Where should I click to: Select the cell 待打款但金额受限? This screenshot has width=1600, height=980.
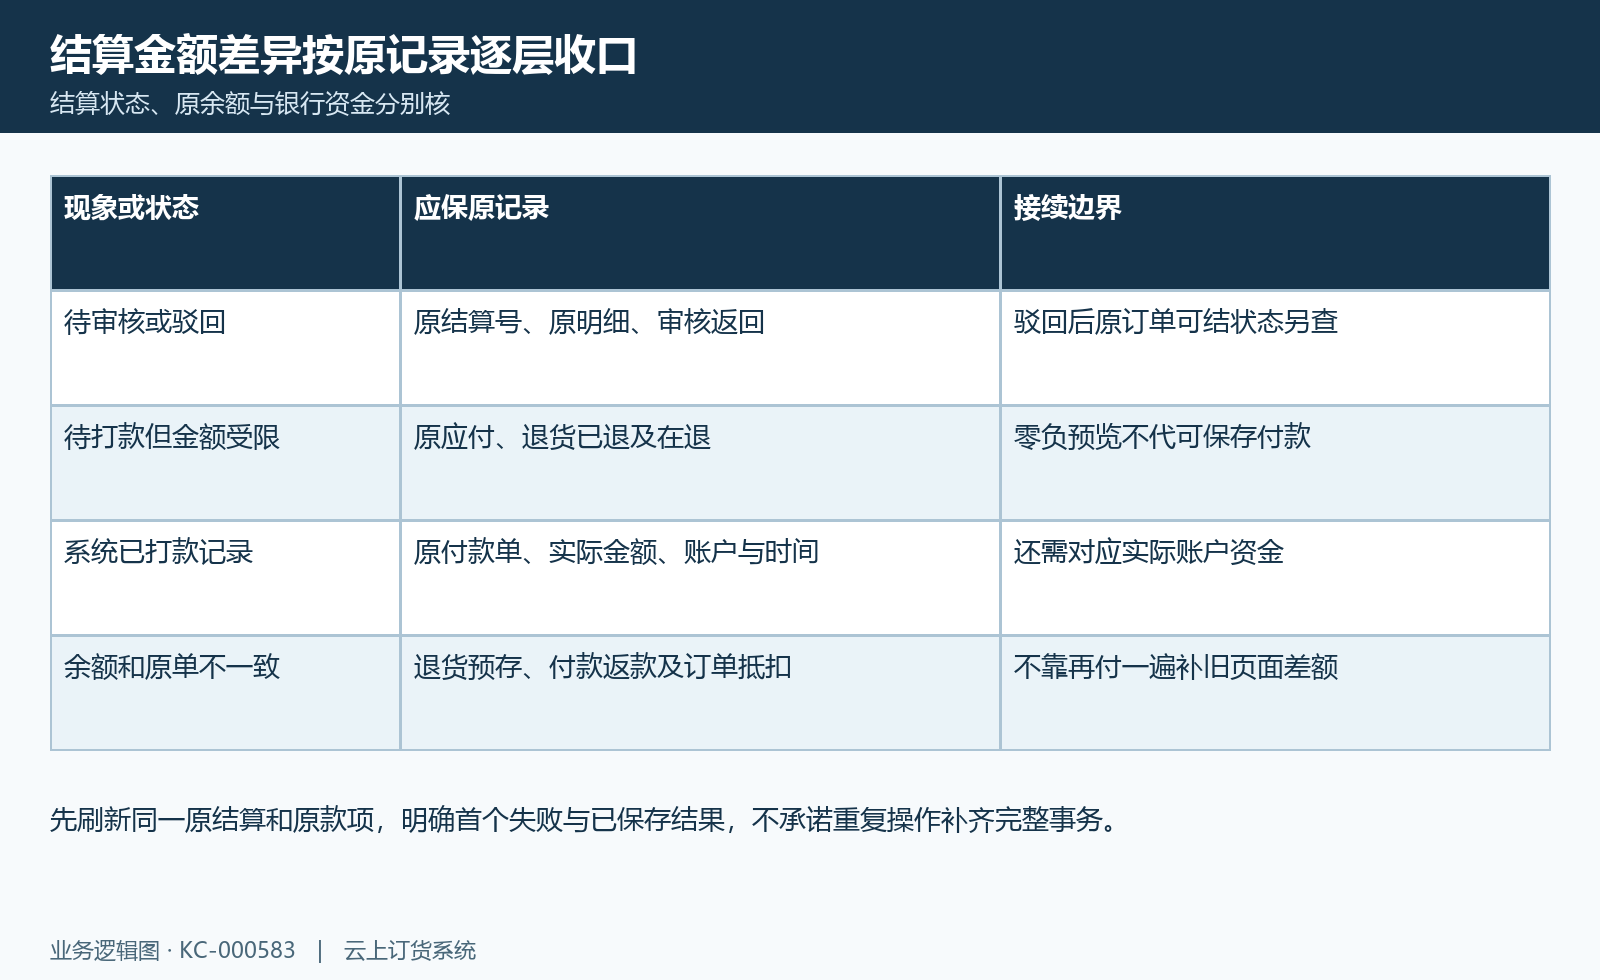(225, 463)
